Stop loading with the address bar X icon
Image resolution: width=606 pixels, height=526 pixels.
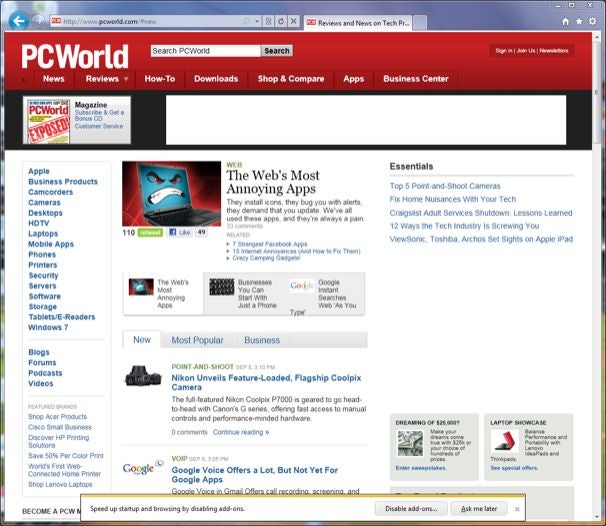tap(293, 21)
